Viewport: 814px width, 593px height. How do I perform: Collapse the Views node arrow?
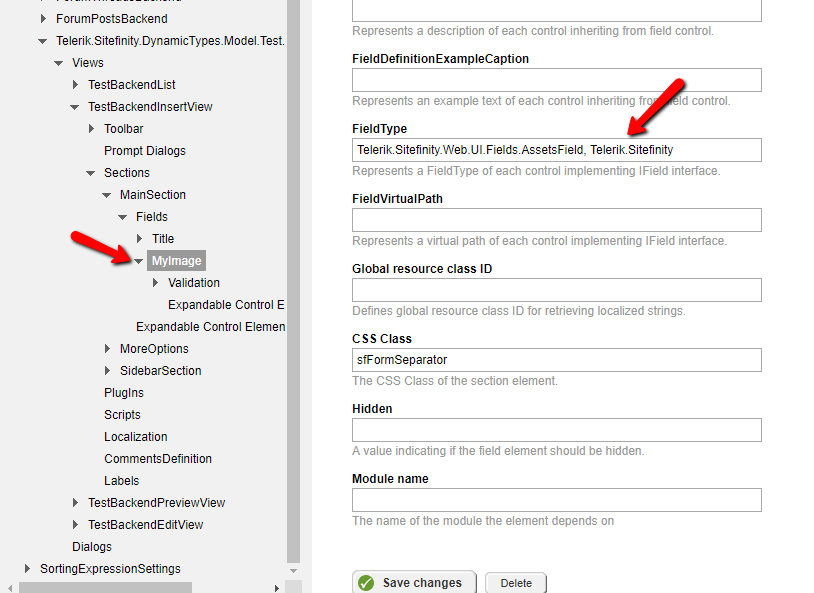tap(59, 63)
